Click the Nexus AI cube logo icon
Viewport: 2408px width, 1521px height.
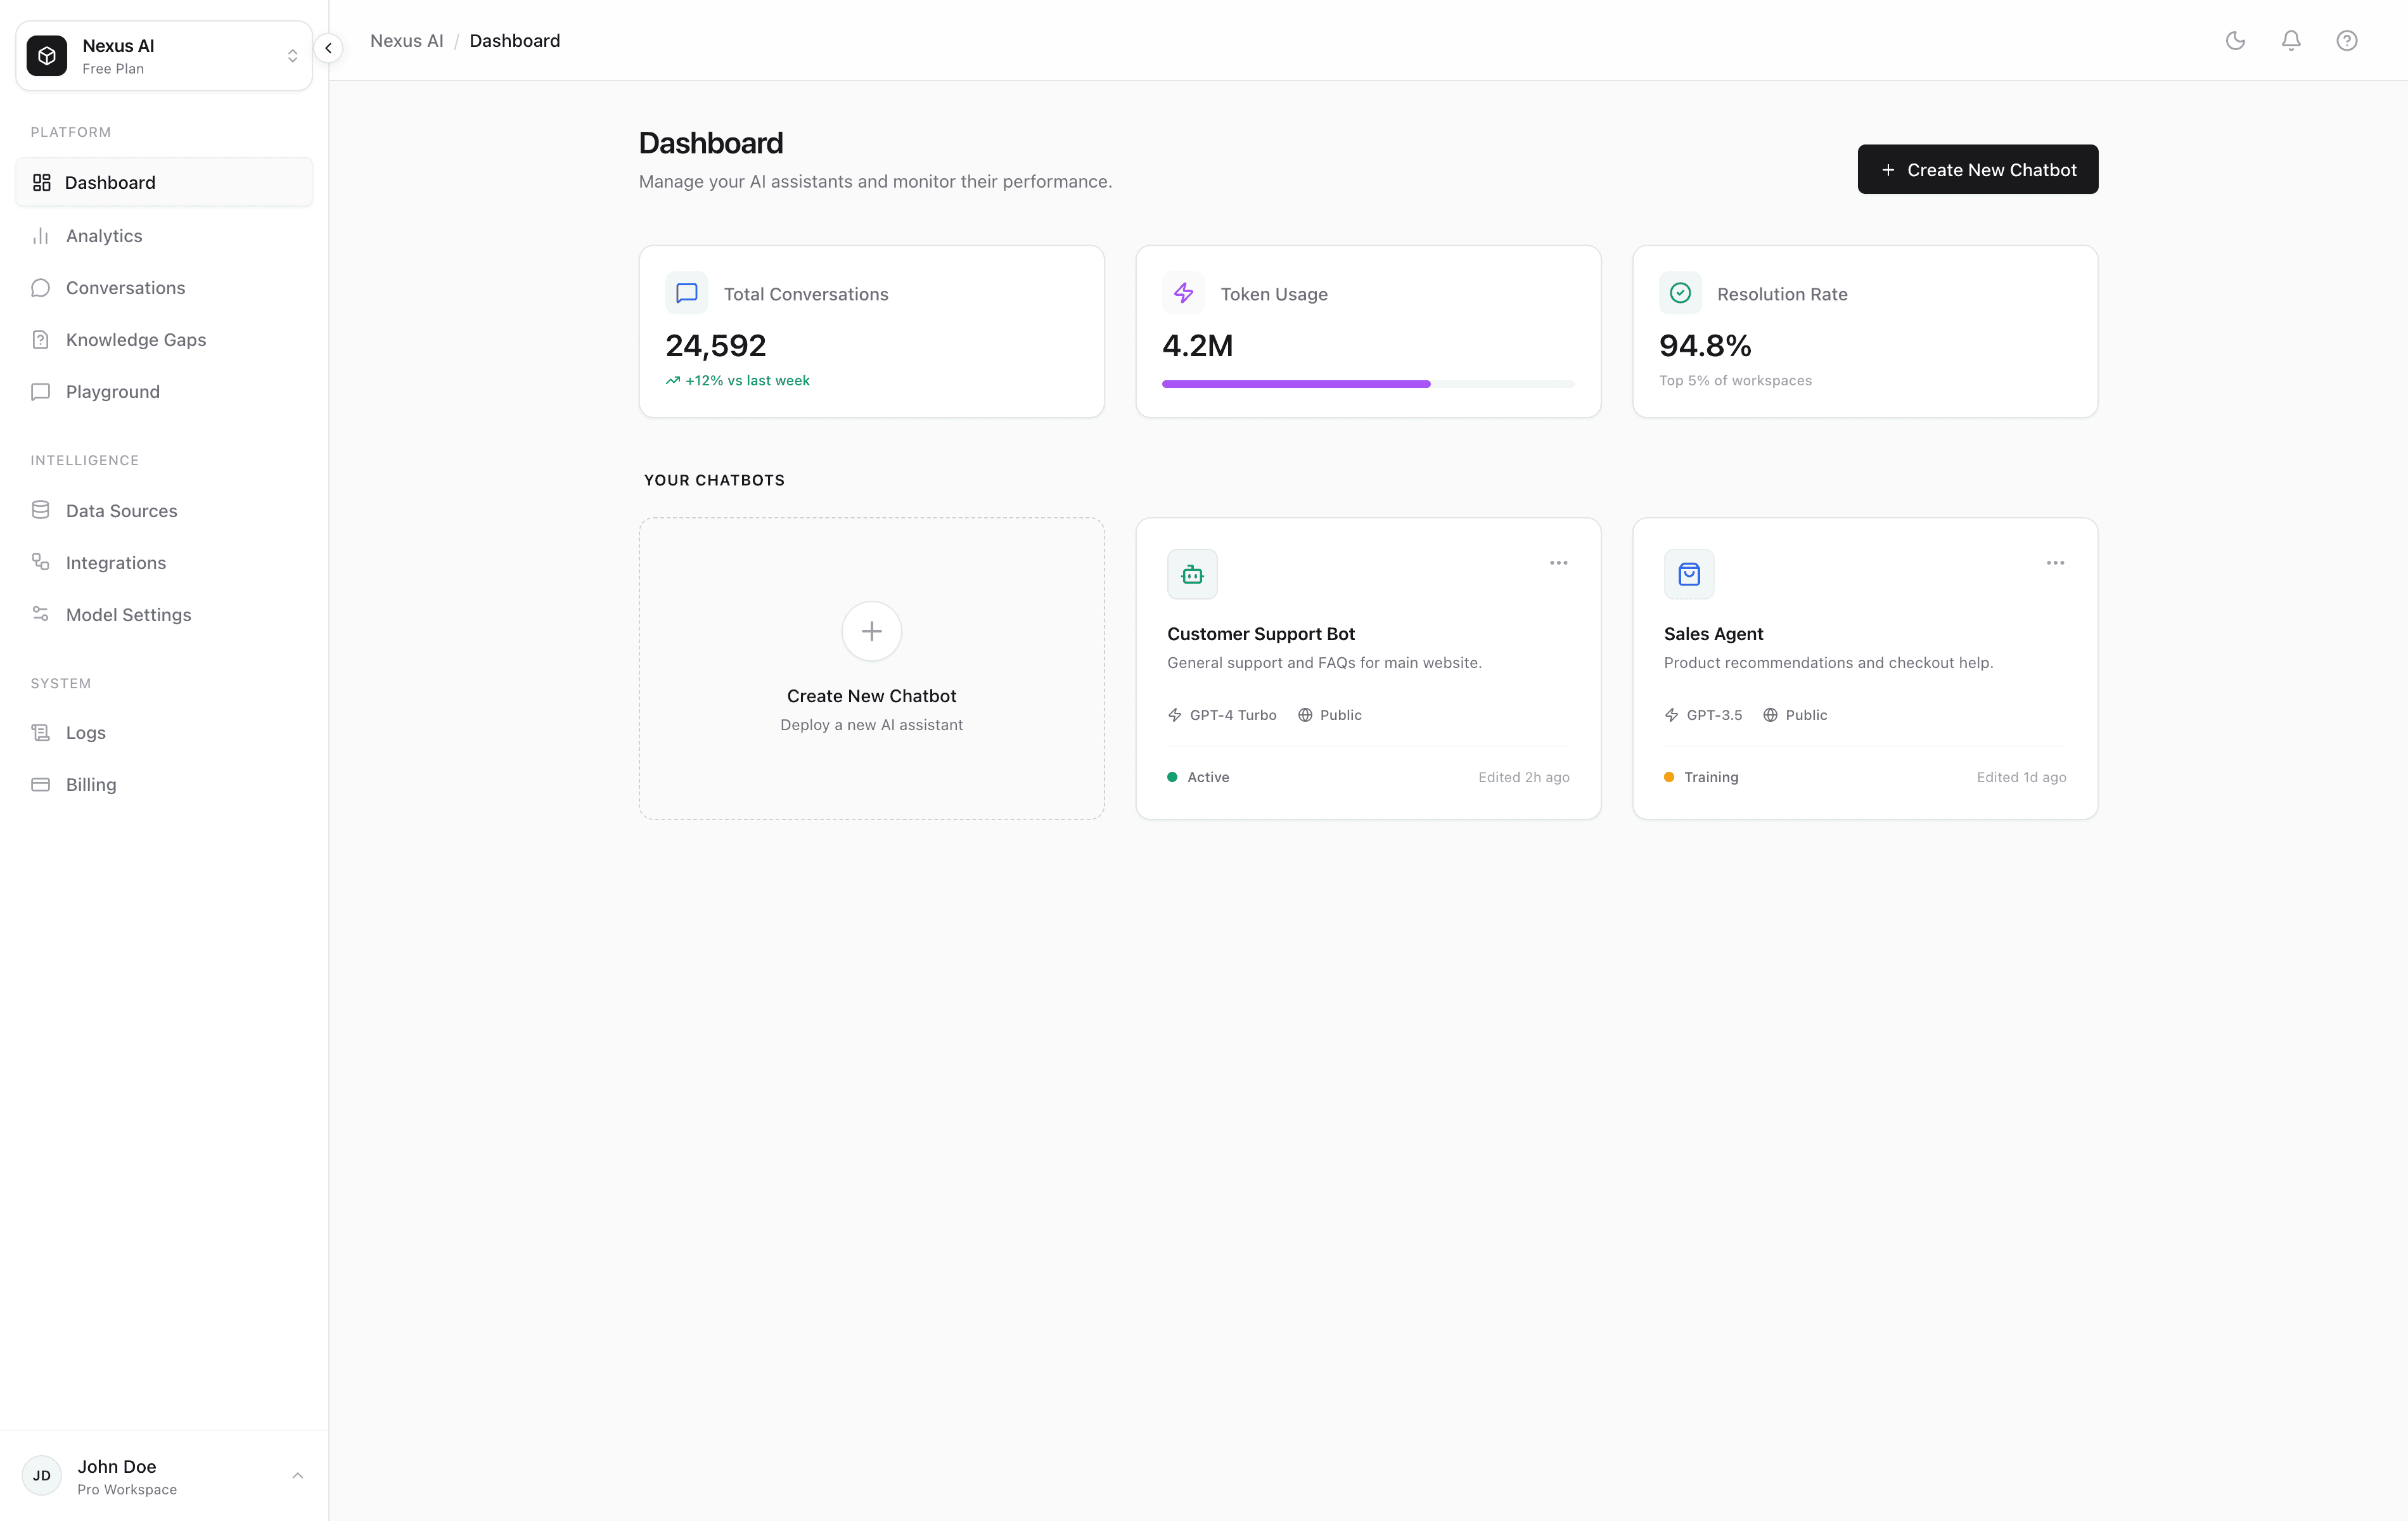(x=47, y=56)
